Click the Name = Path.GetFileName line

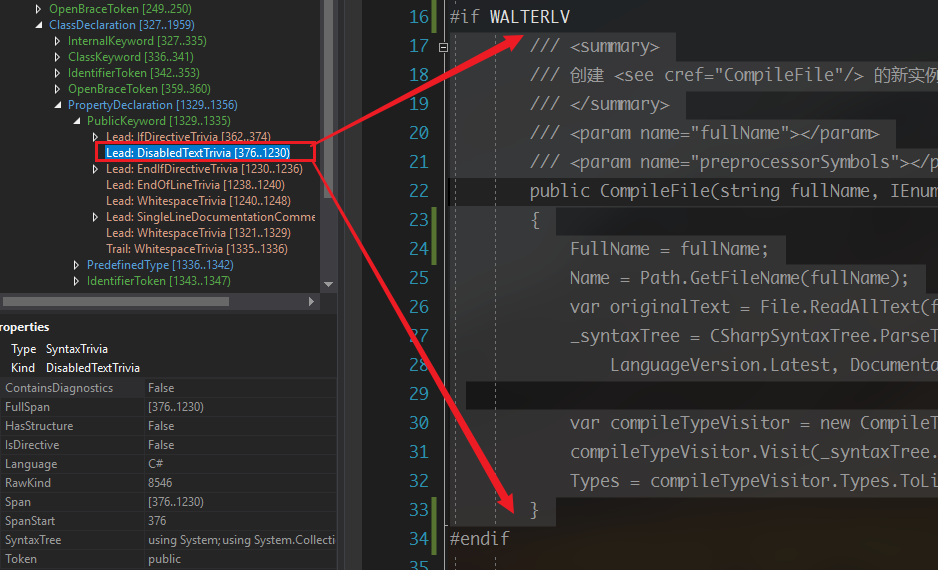coord(739,278)
